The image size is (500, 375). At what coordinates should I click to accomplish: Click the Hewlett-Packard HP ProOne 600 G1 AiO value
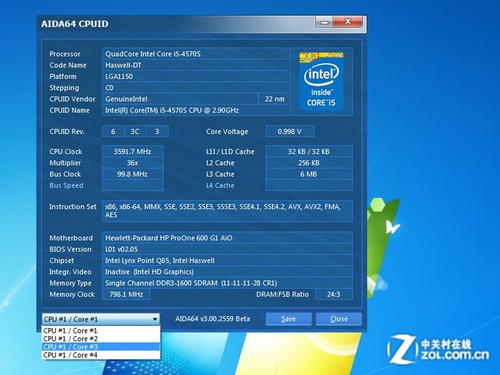pos(227,238)
